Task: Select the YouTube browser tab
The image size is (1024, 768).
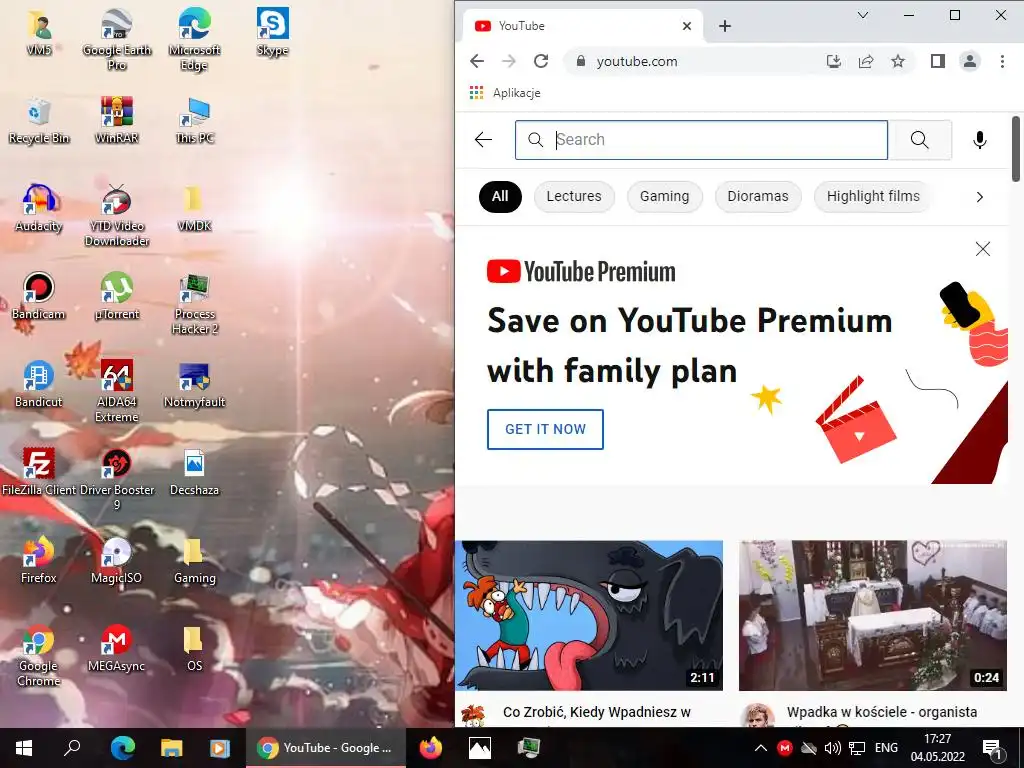Action: pyautogui.click(x=581, y=26)
